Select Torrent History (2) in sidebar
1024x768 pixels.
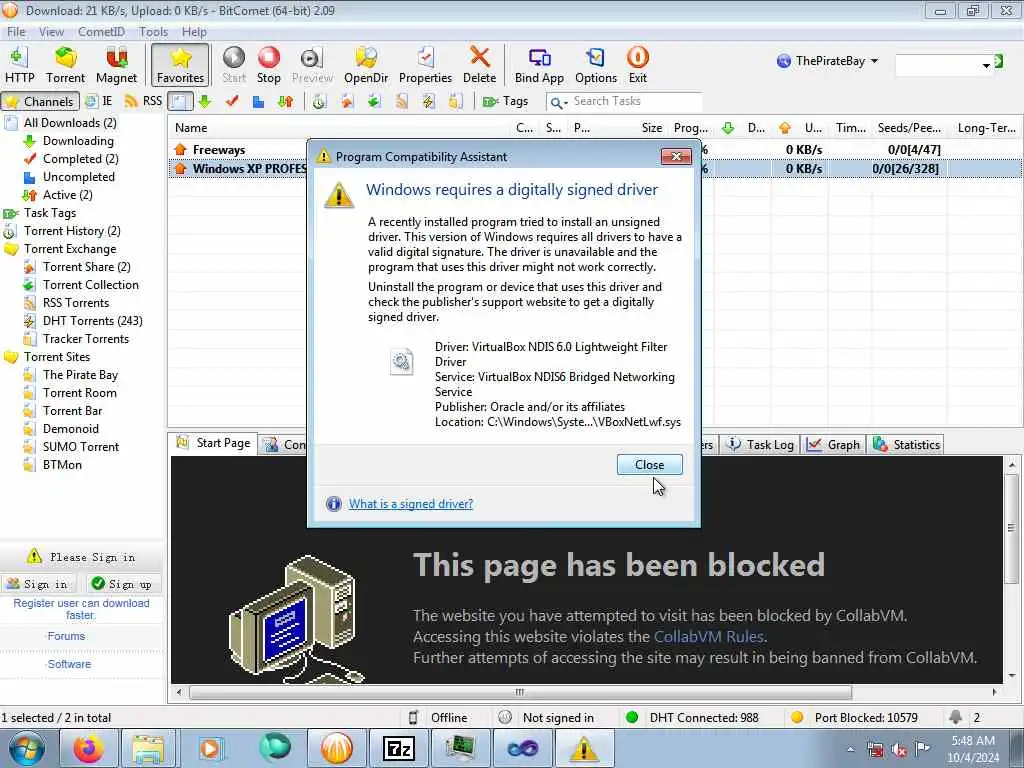(x=72, y=231)
